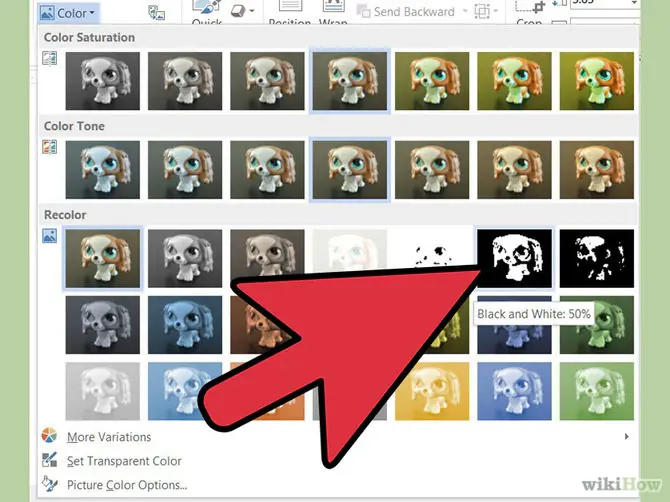Choose the Grayscale recolor thumbnail
The width and height of the screenshot is (670, 502).
click(185, 258)
